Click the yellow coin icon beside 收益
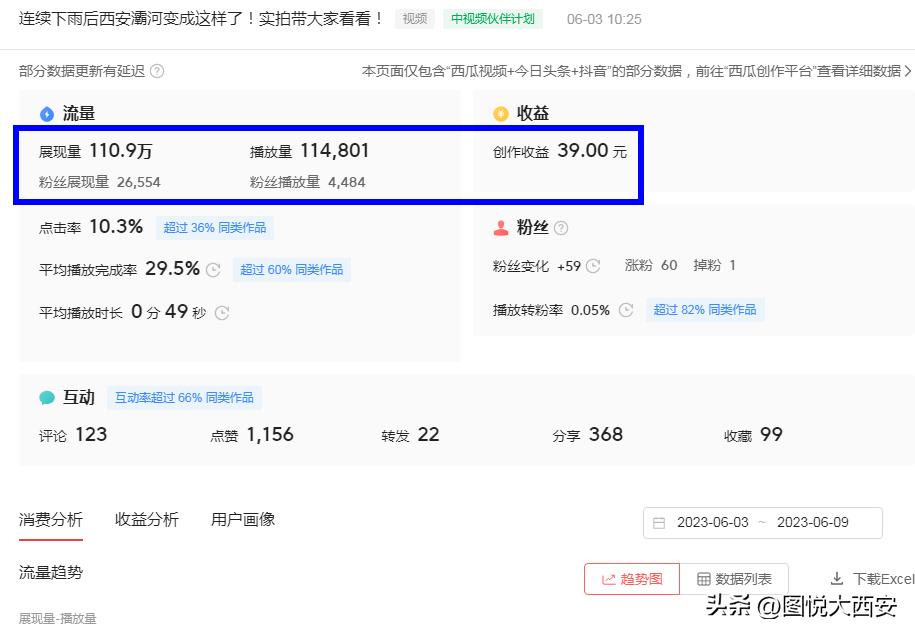The image size is (915, 635). point(500,113)
